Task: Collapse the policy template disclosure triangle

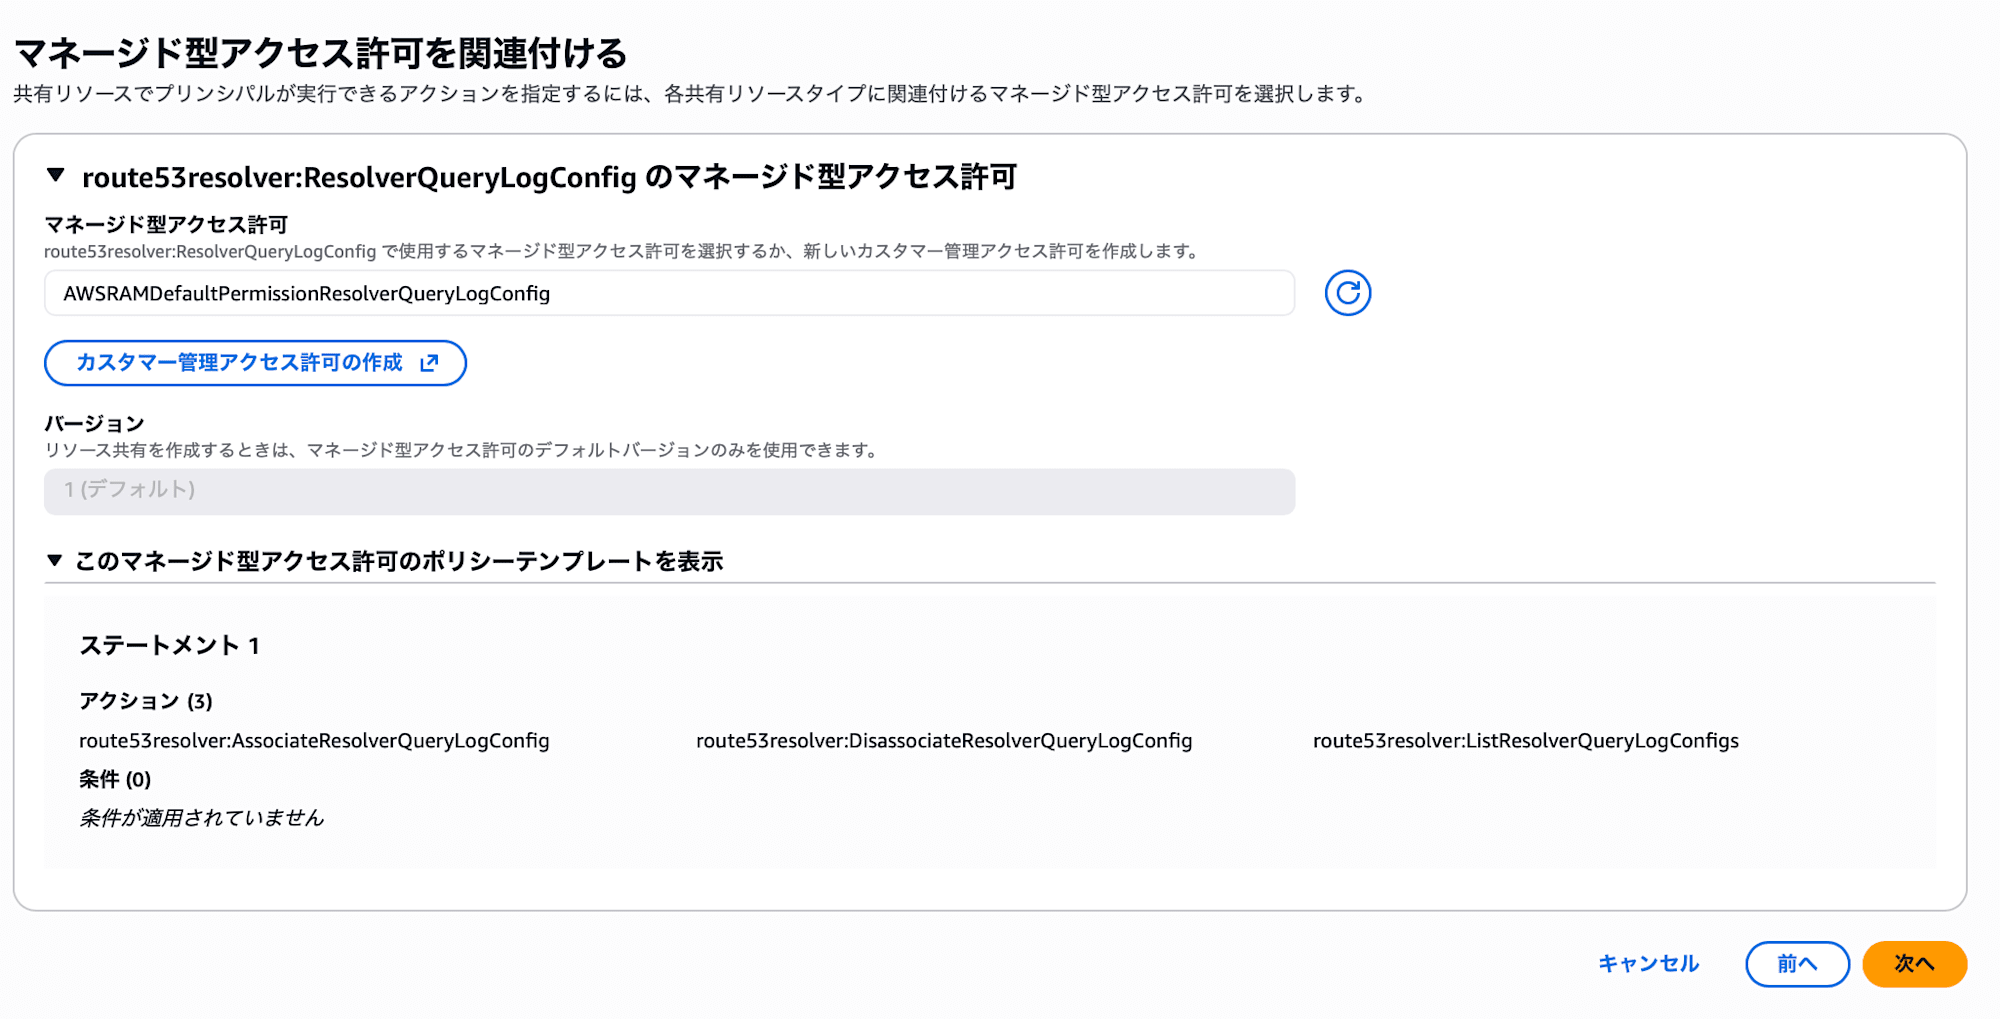Action: click(55, 560)
